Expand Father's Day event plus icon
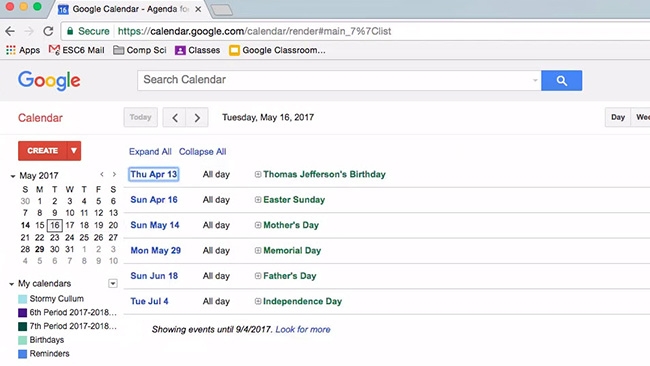 tap(258, 276)
